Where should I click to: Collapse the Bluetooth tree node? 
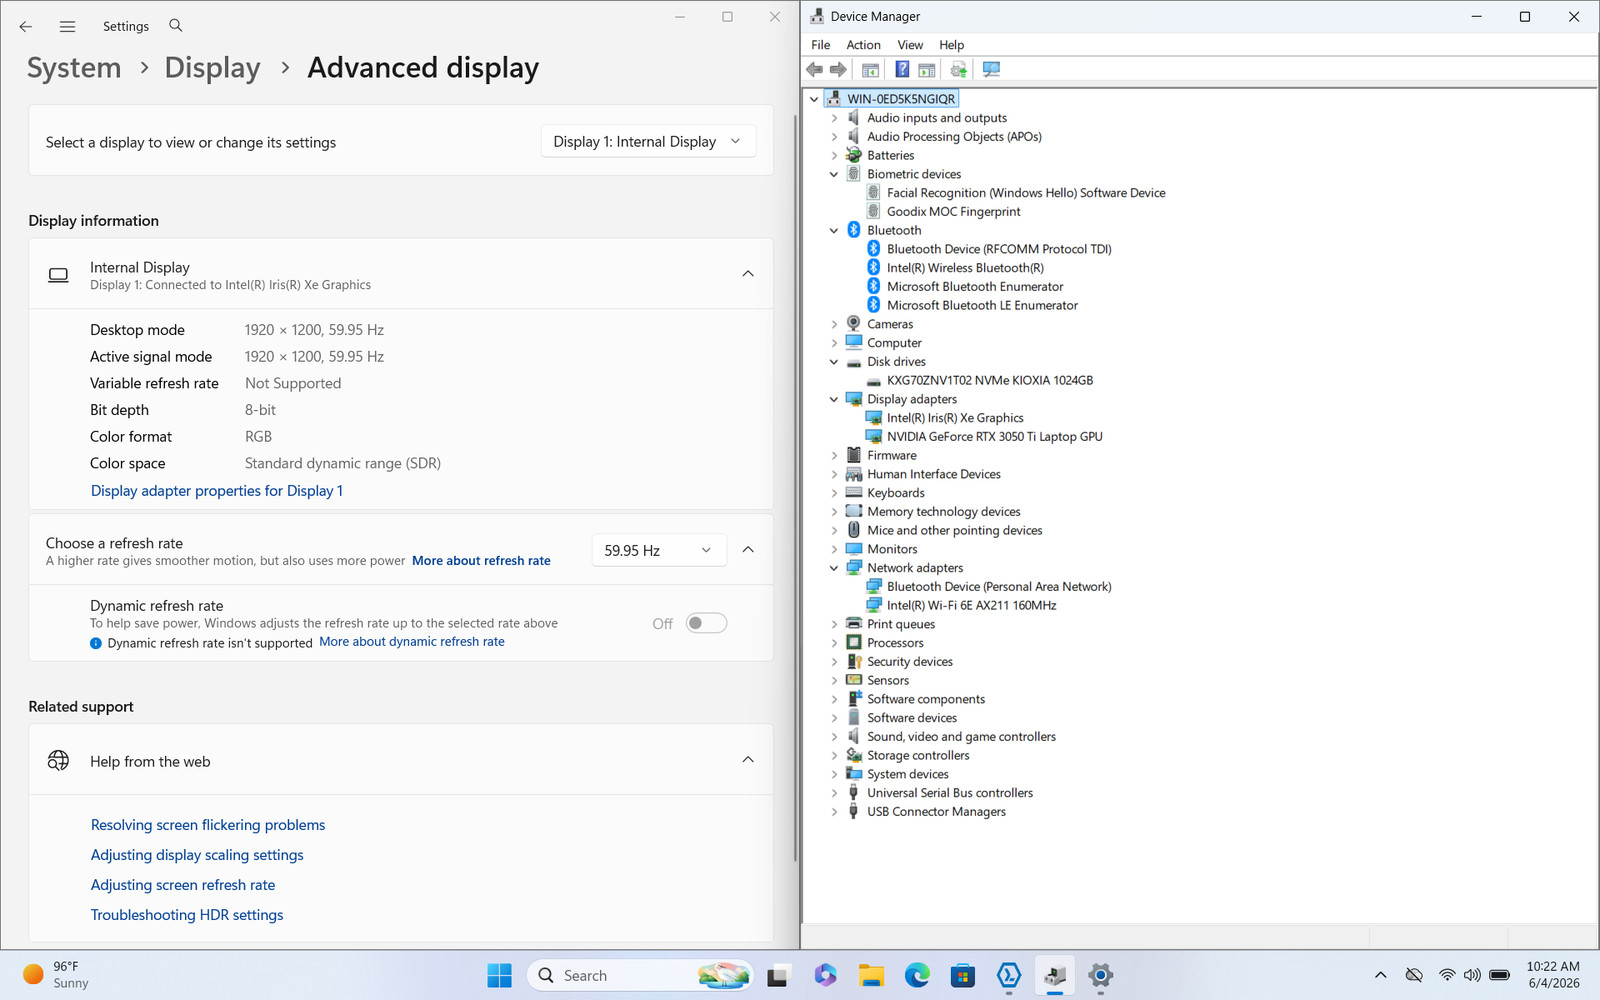(834, 230)
